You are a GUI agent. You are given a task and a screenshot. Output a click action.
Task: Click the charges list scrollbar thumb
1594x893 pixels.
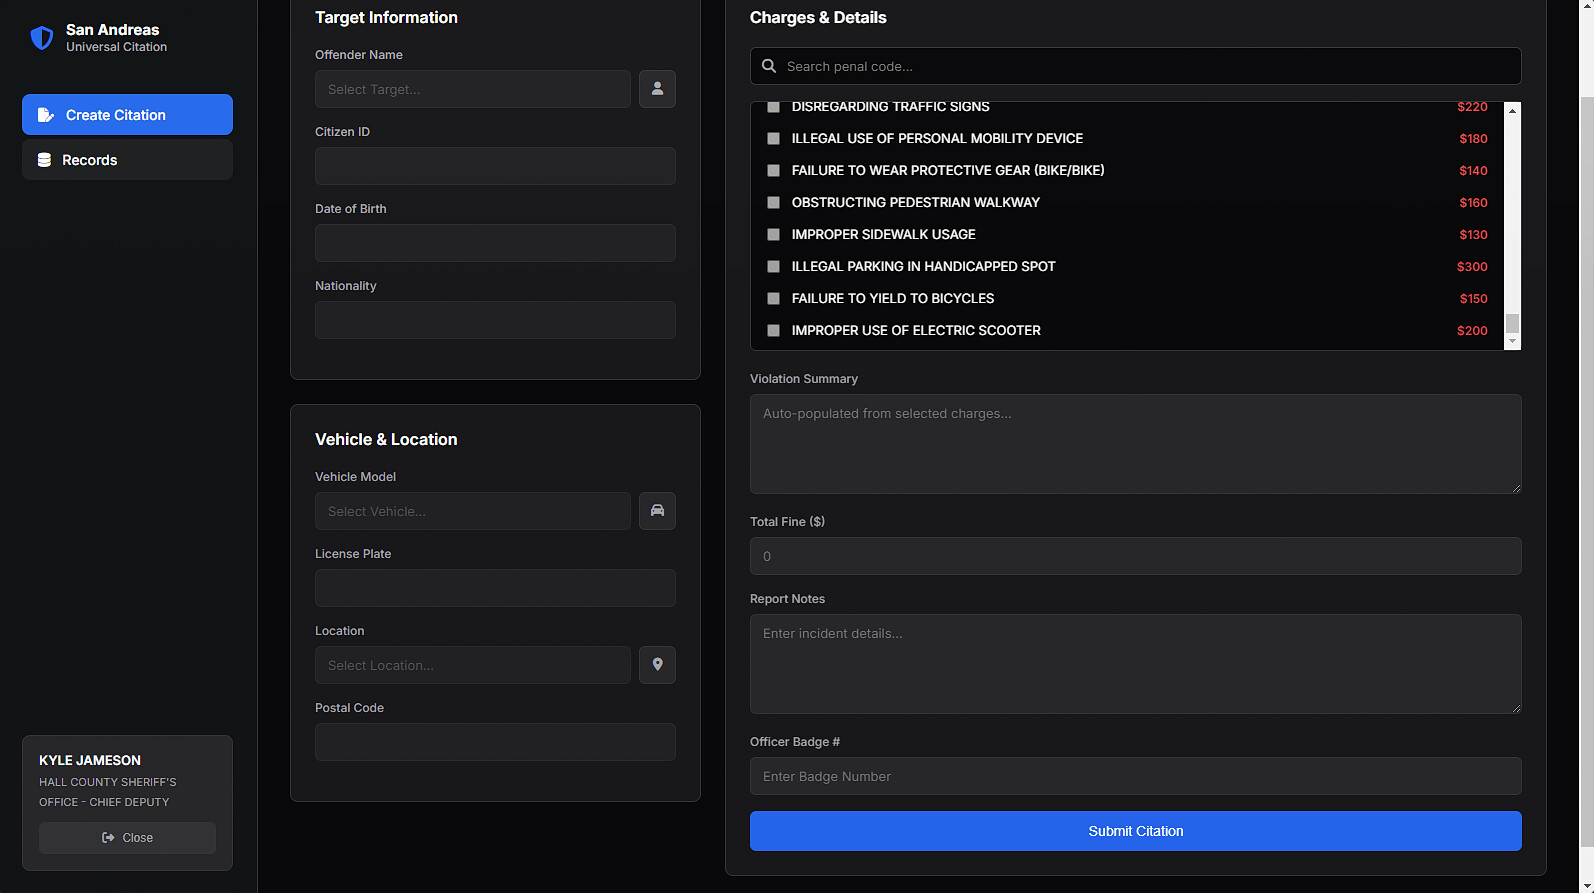1512,323
